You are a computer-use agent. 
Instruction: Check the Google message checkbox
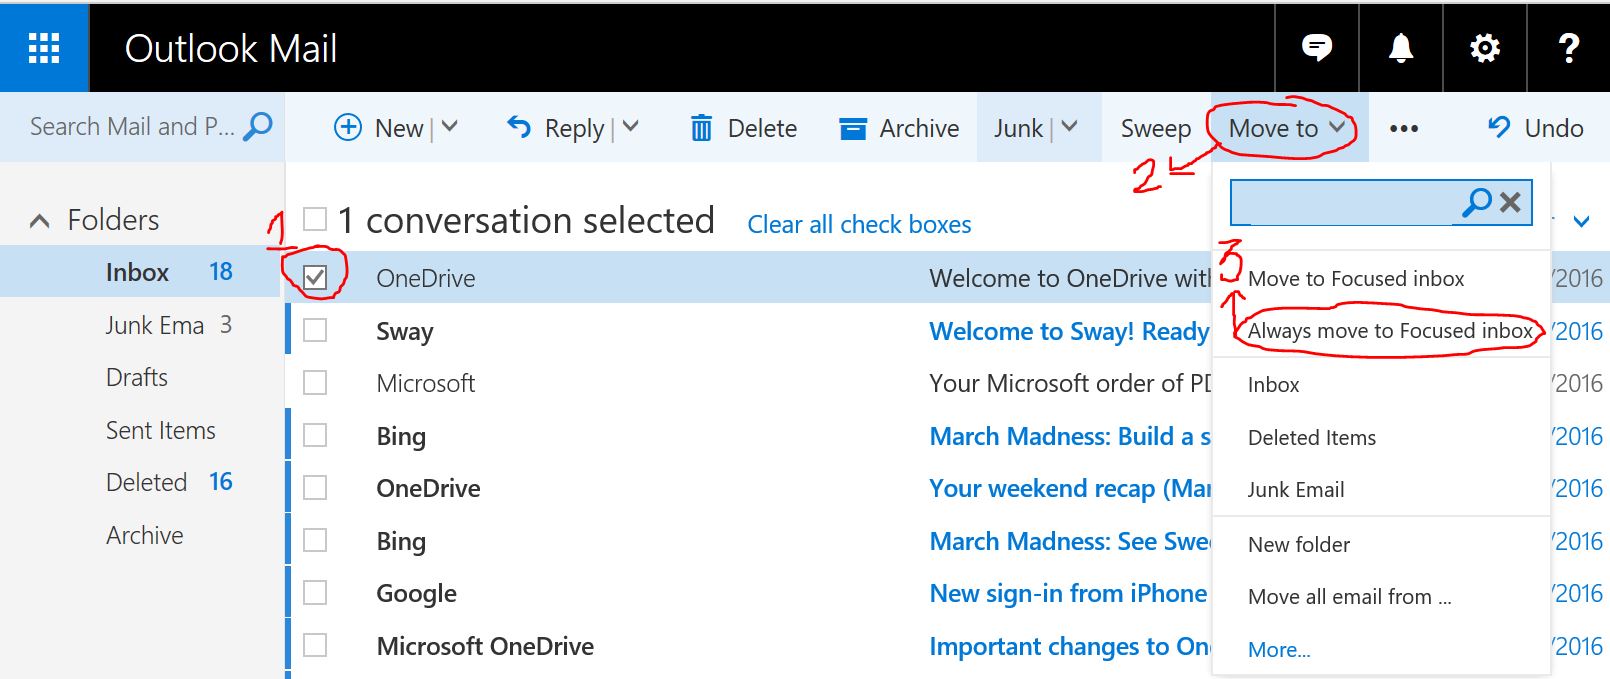click(x=315, y=593)
